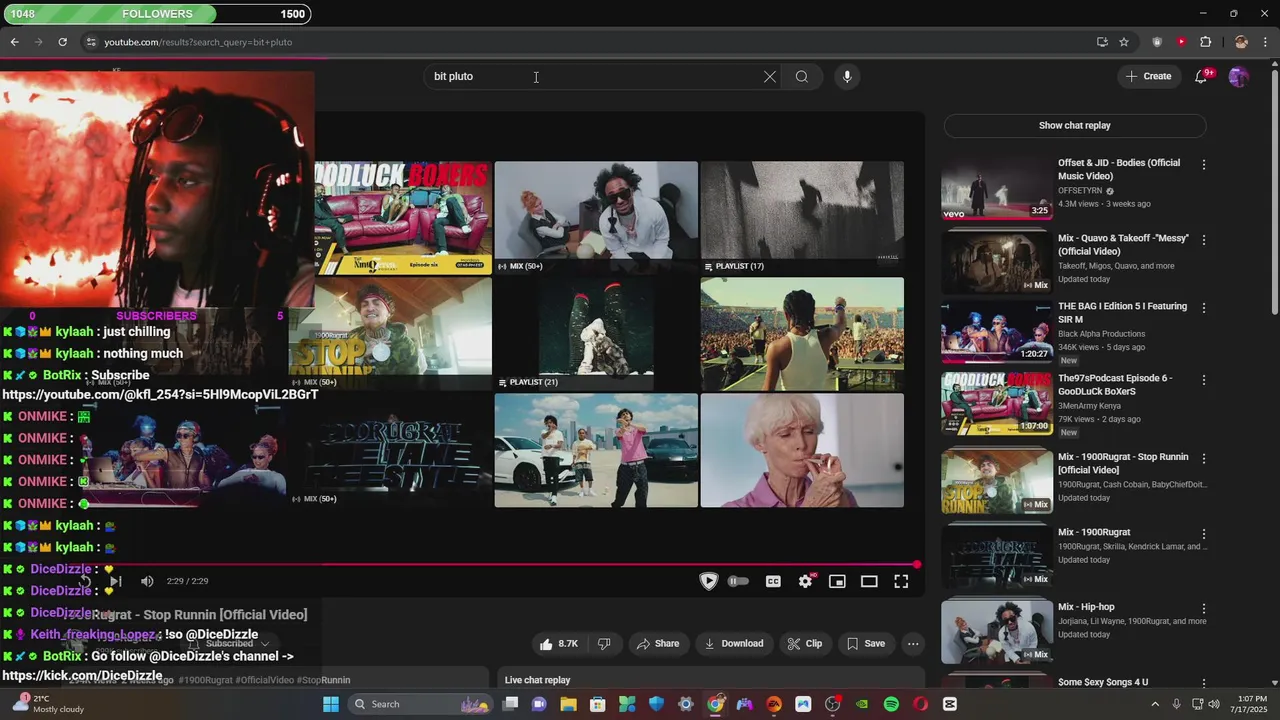
Task: Open options for Offset & JID - Bodies
Action: (1204, 164)
